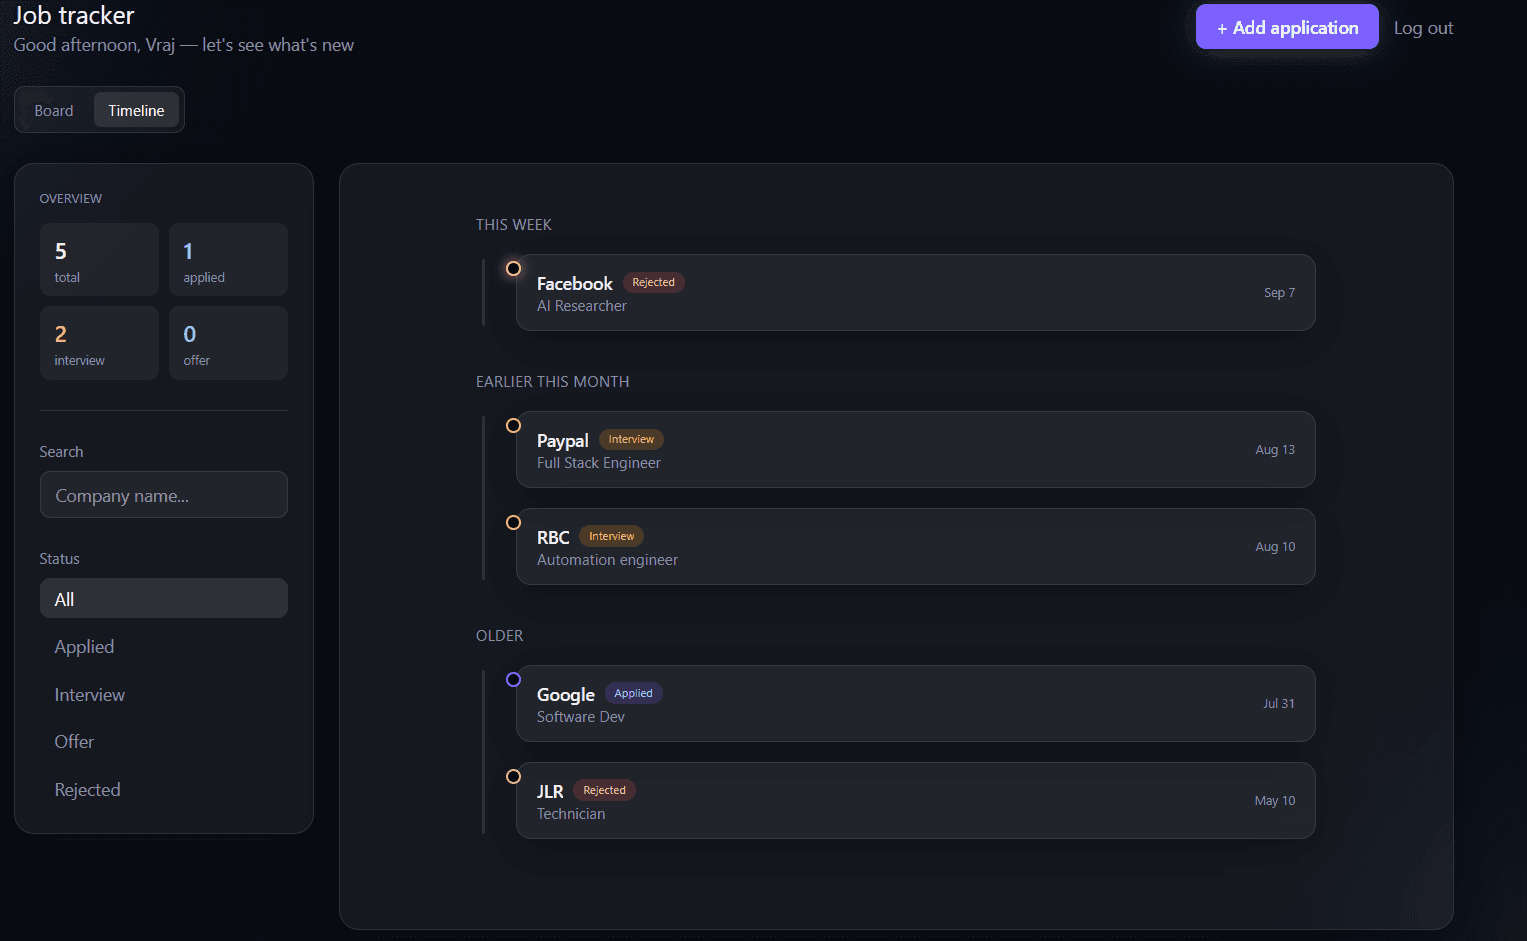Click the timeline marker beside JLR
The height and width of the screenshot is (941, 1527).
tap(513, 776)
